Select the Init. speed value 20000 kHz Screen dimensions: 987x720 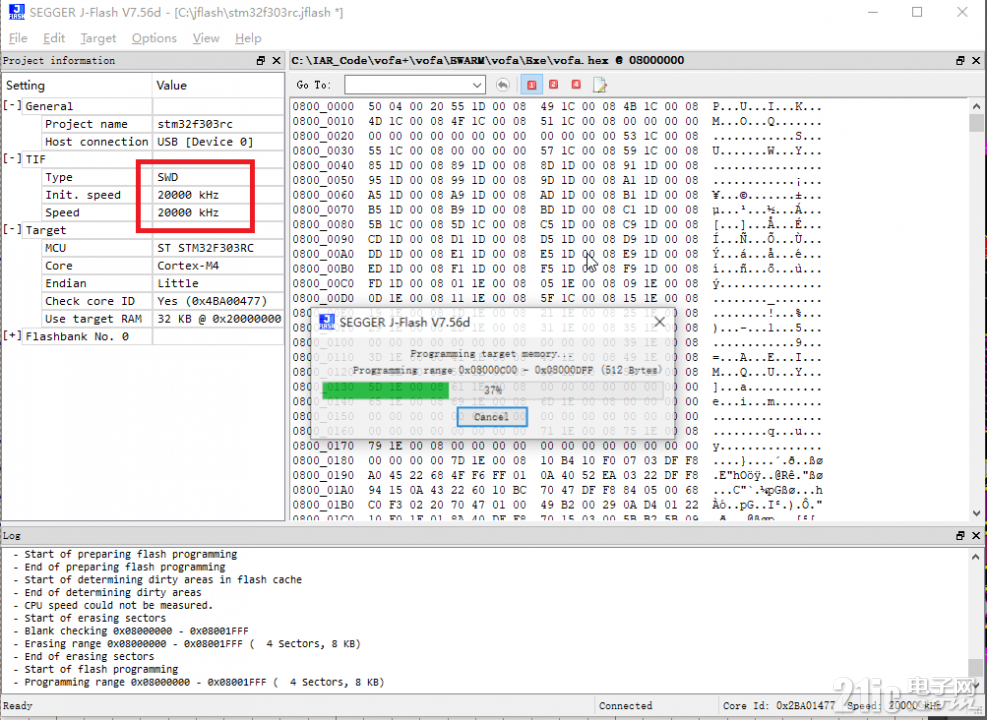[188, 194]
